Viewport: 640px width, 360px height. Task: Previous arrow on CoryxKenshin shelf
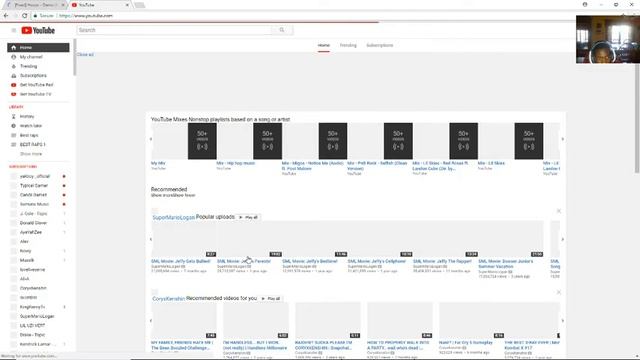tap(151, 320)
